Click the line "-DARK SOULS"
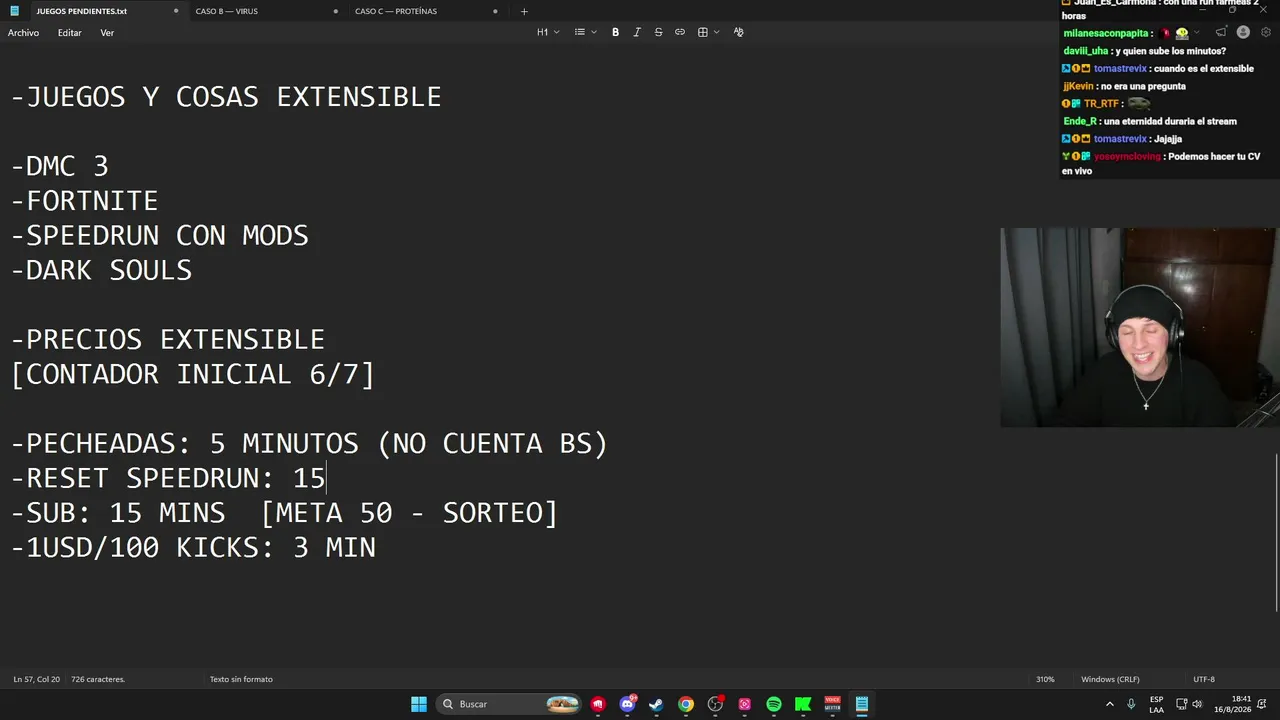Image resolution: width=1280 pixels, height=720 pixels. [x=101, y=270]
